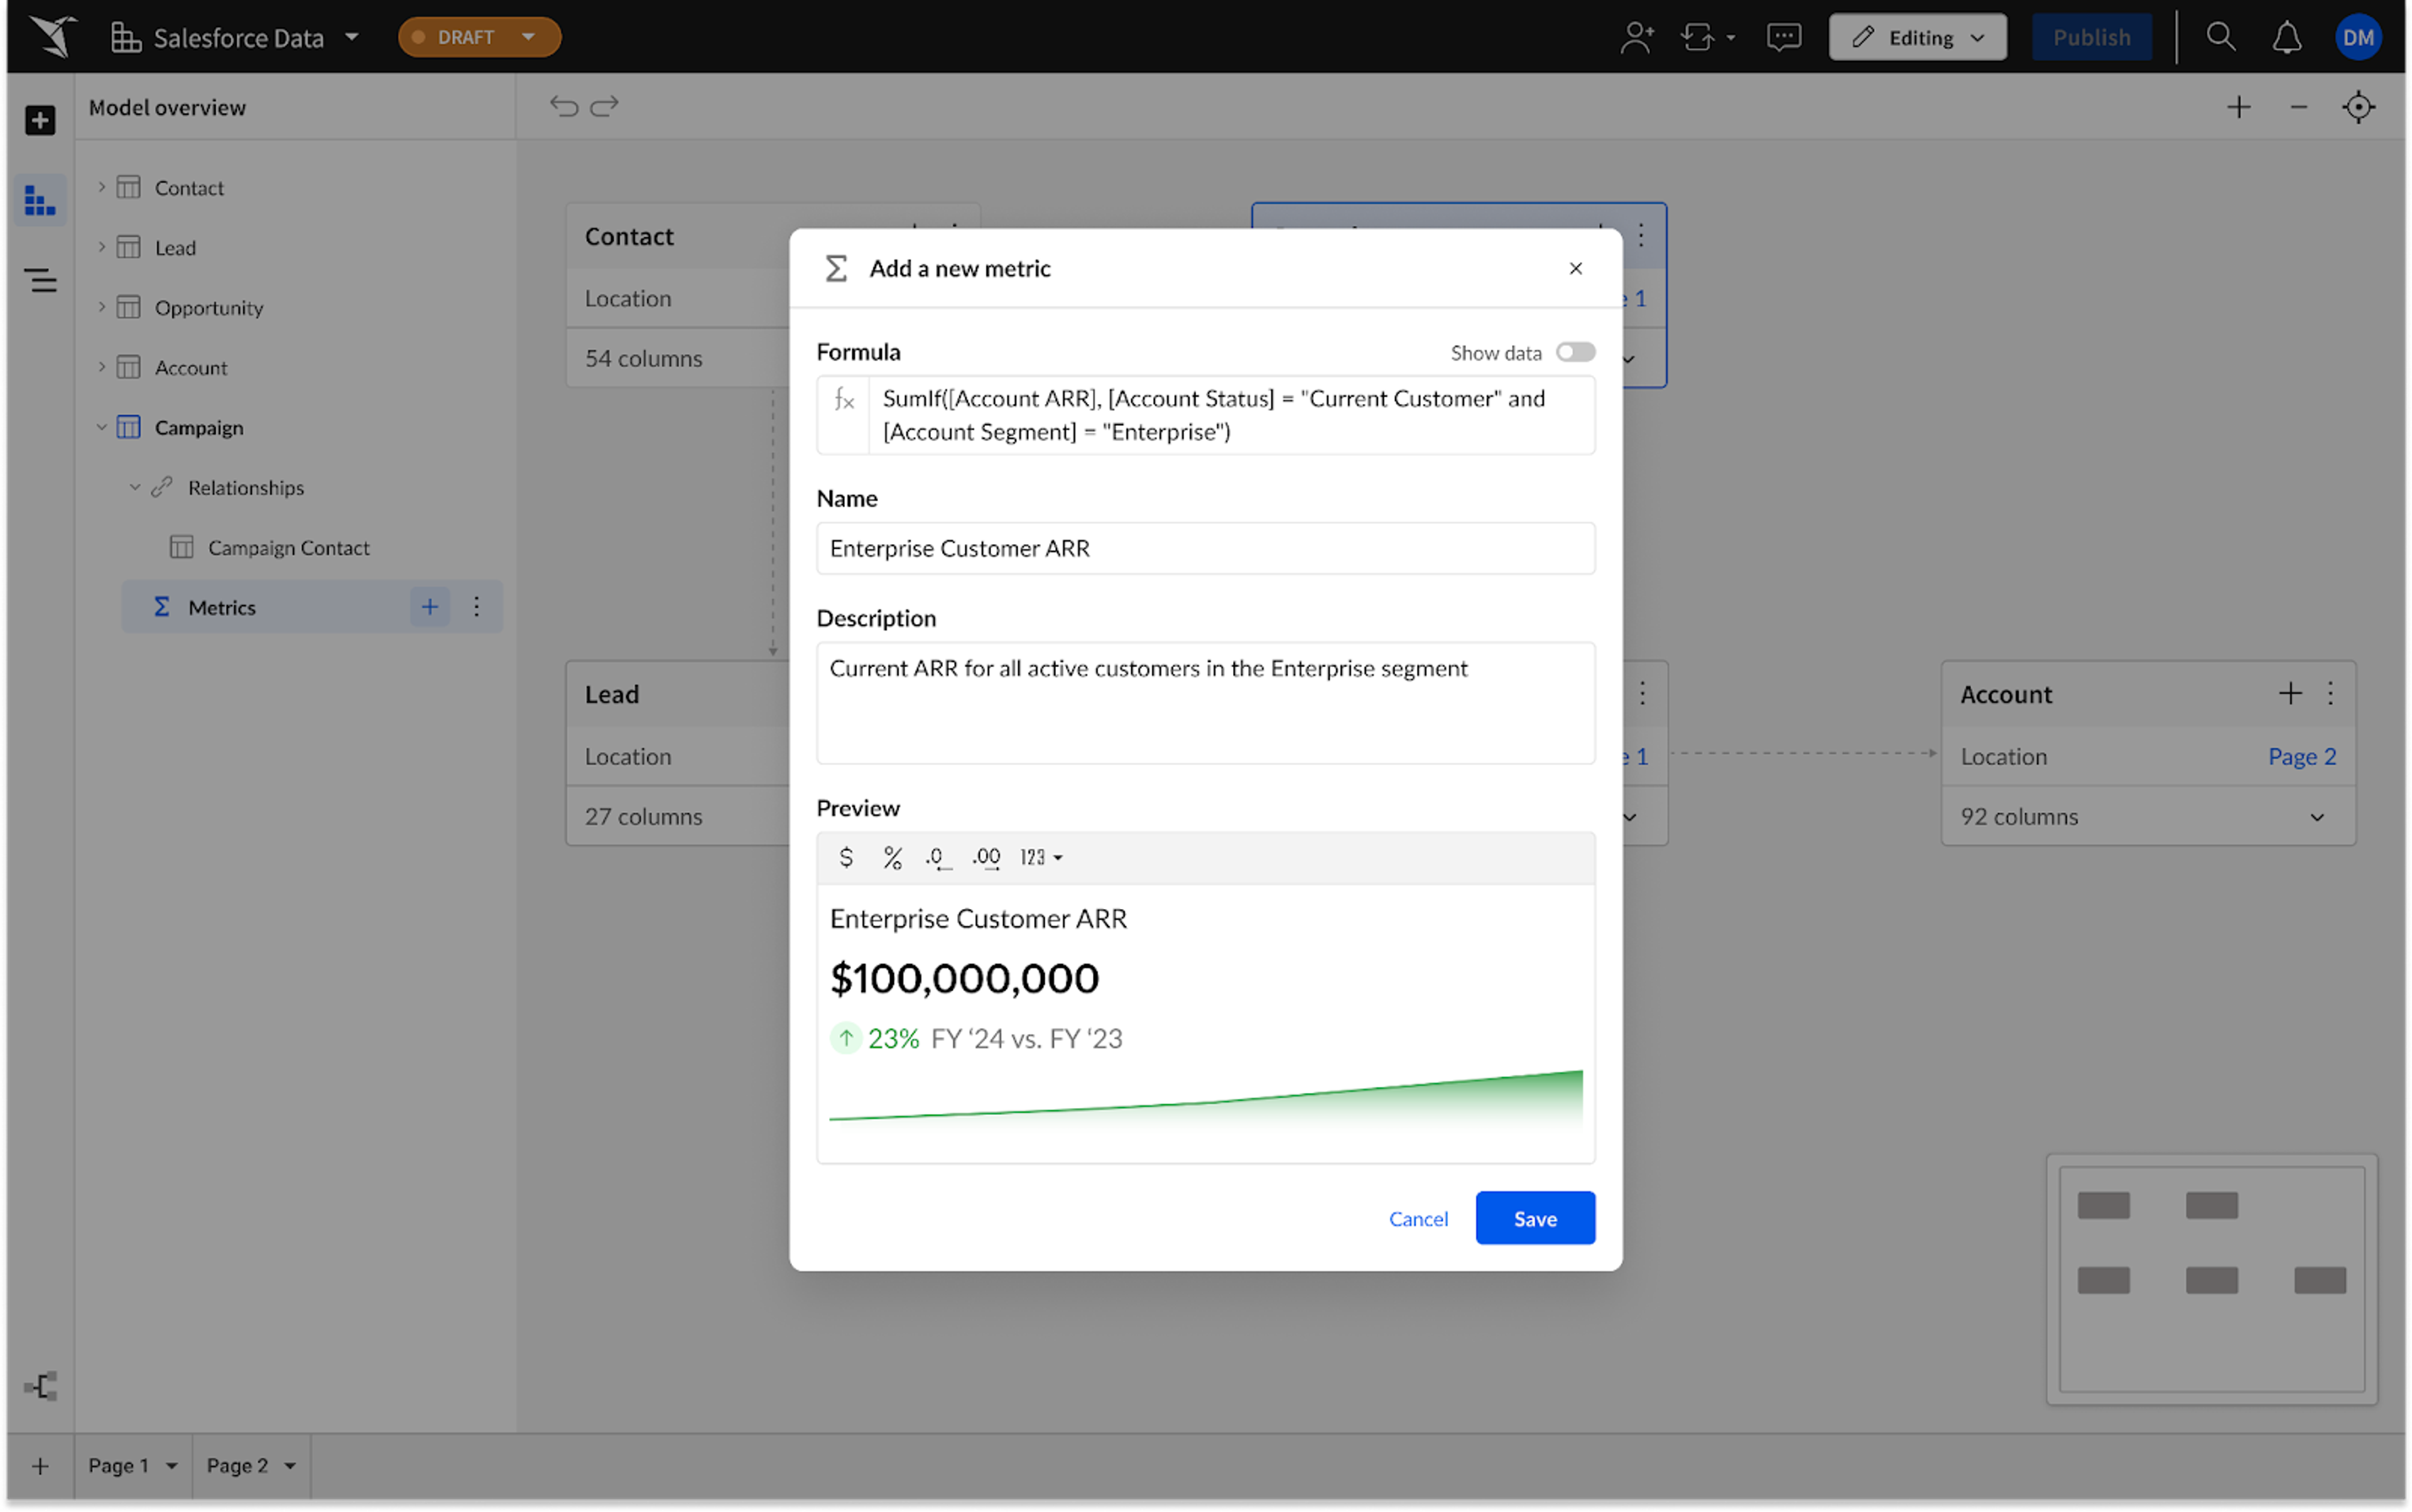Open the Page 2 tab menu arrow
The width and height of the screenshot is (2412, 1512).
[x=290, y=1466]
